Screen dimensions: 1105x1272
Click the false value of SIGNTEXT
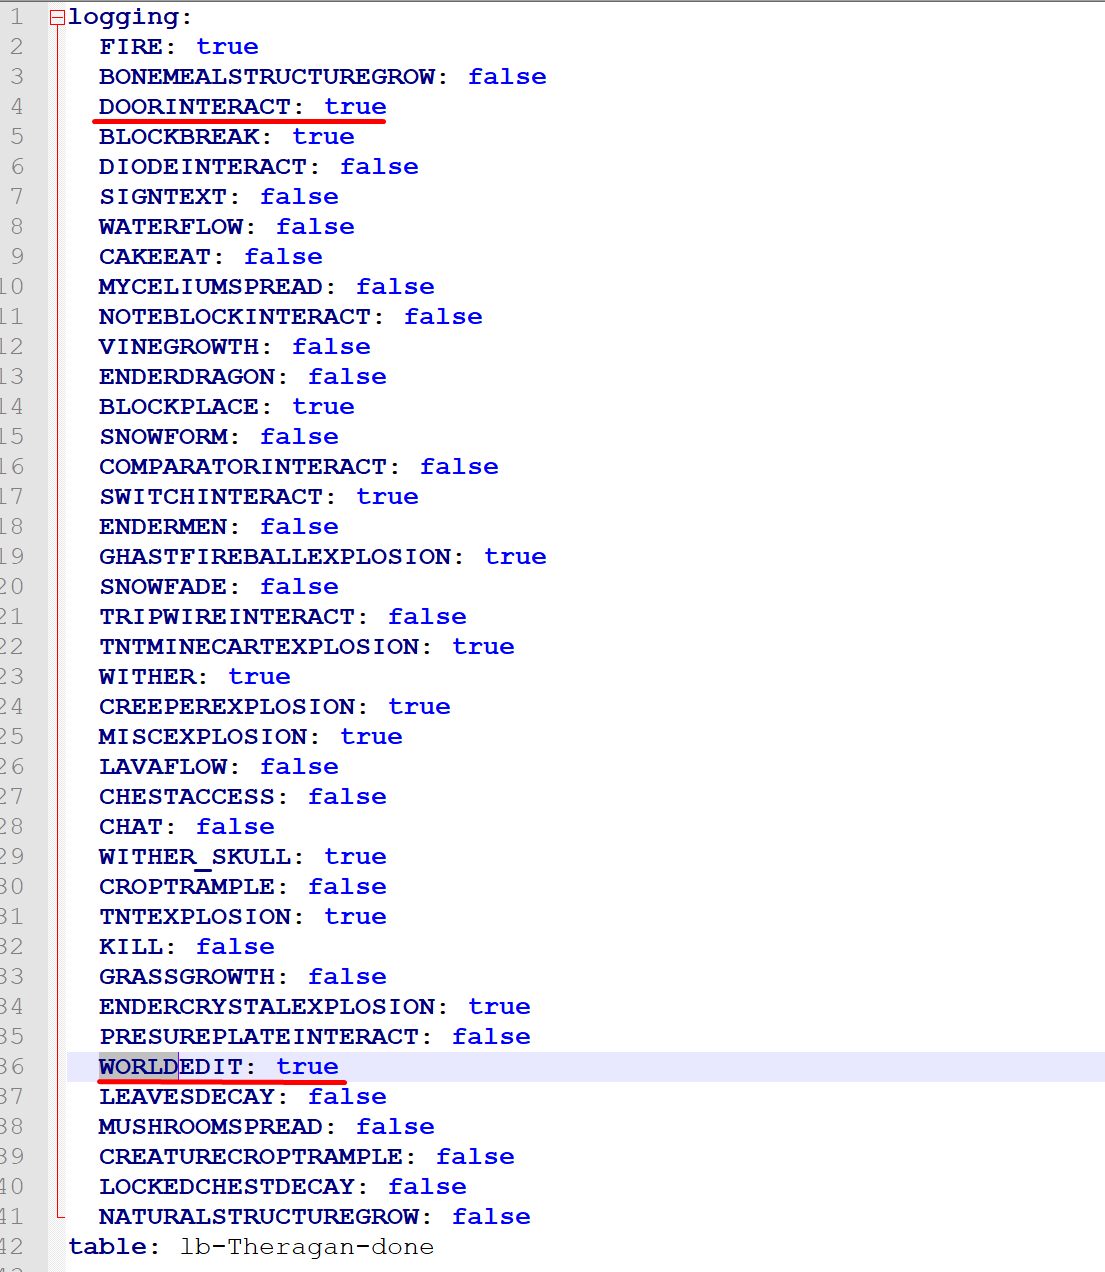click(299, 196)
